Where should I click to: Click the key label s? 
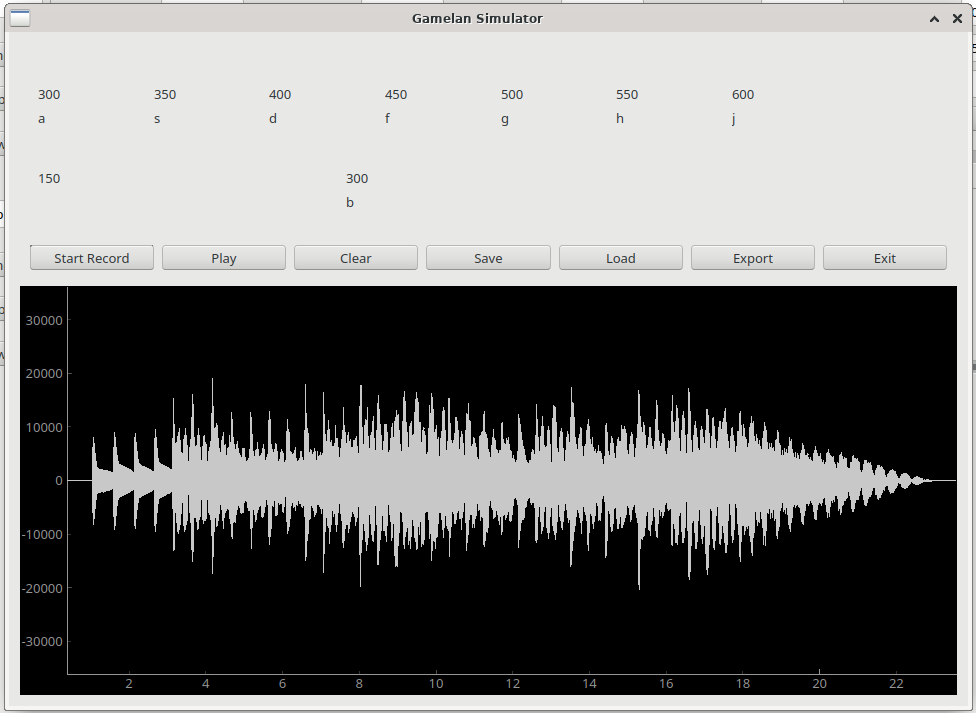click(157, 119)
